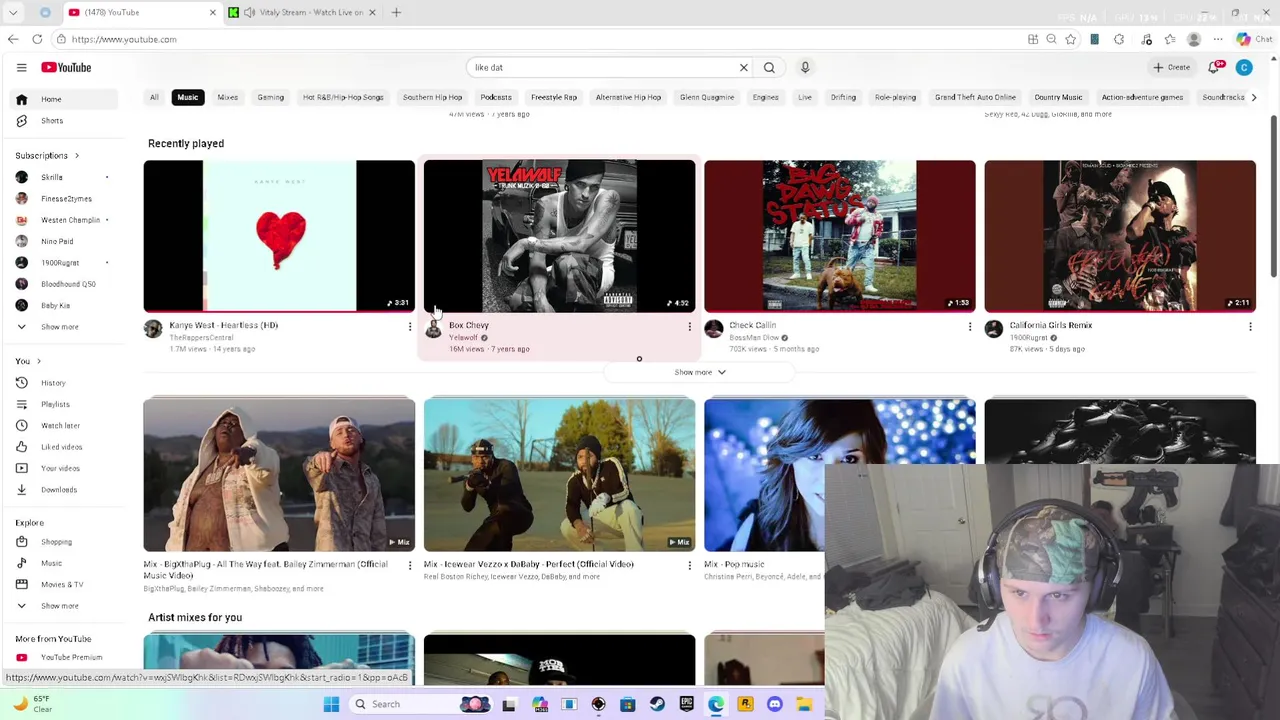
Task: Open Discord from the taskbar
Action: 774,704
